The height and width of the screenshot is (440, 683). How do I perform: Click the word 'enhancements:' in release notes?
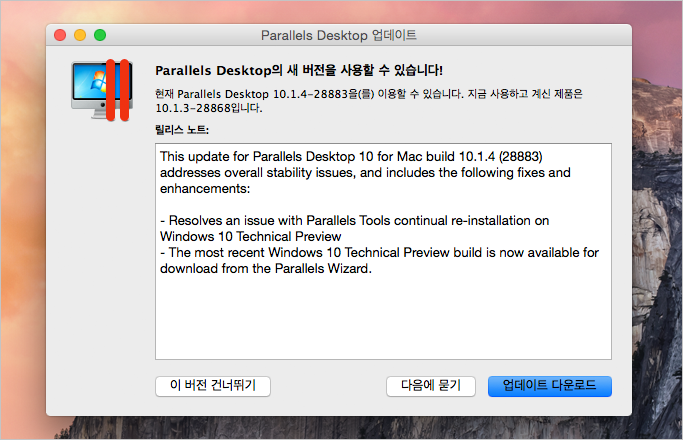[205, 189]
